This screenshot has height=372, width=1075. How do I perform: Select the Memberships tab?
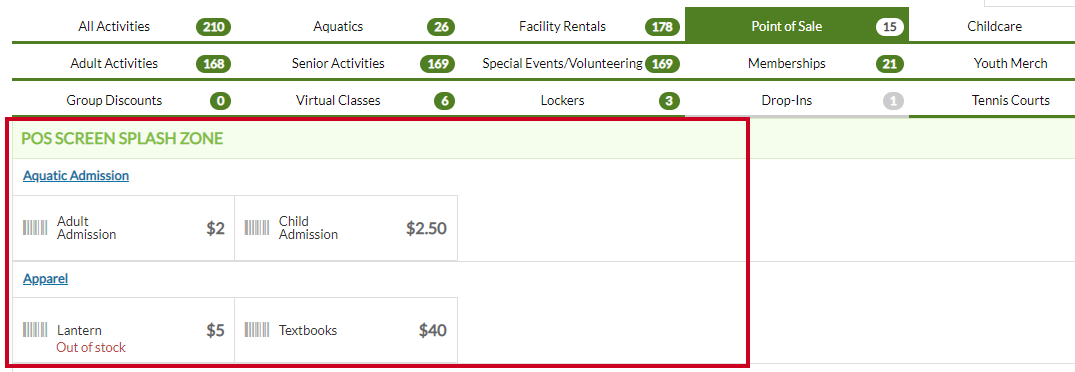[x=797, y=63]
